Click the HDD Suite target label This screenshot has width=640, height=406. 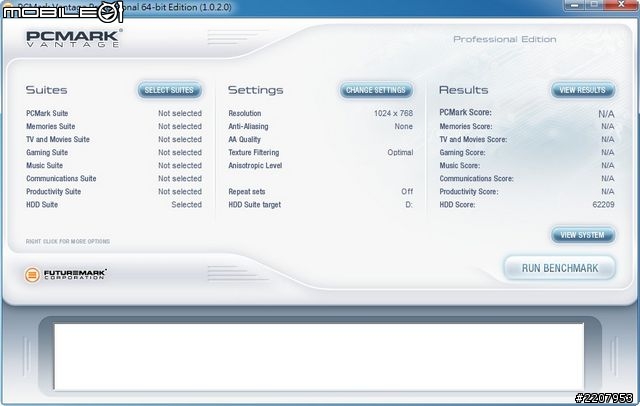255,205
